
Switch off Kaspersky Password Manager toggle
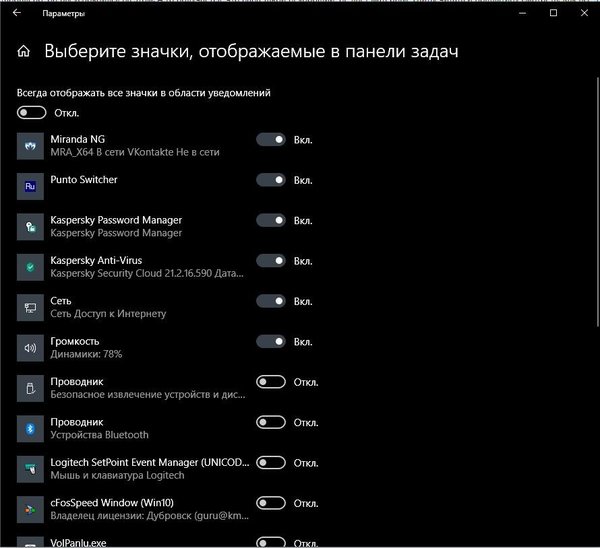coord(271,220)
